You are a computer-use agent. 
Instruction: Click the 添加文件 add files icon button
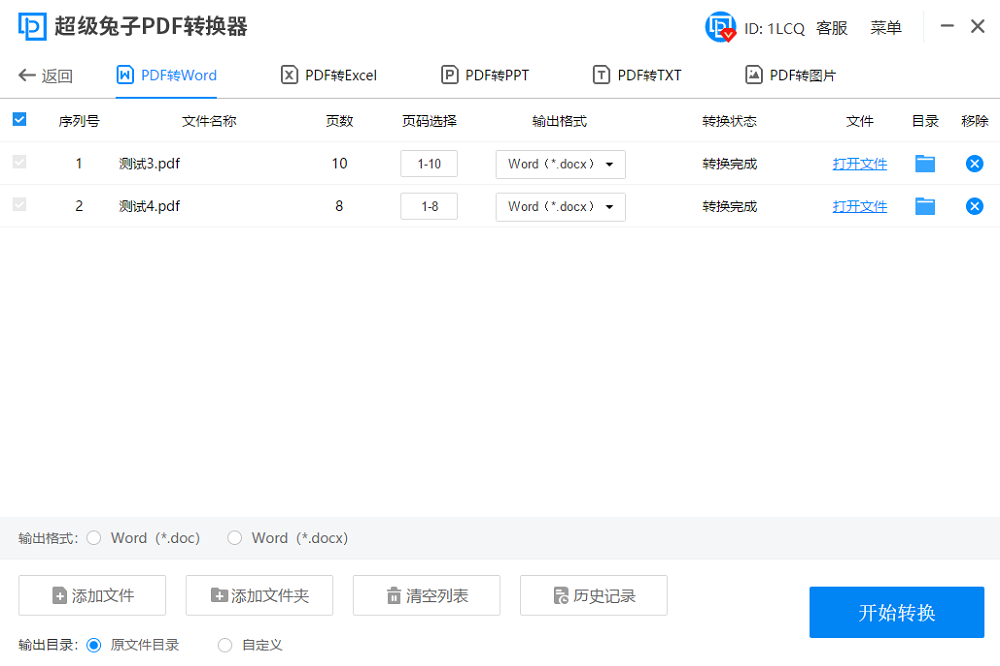92,595
